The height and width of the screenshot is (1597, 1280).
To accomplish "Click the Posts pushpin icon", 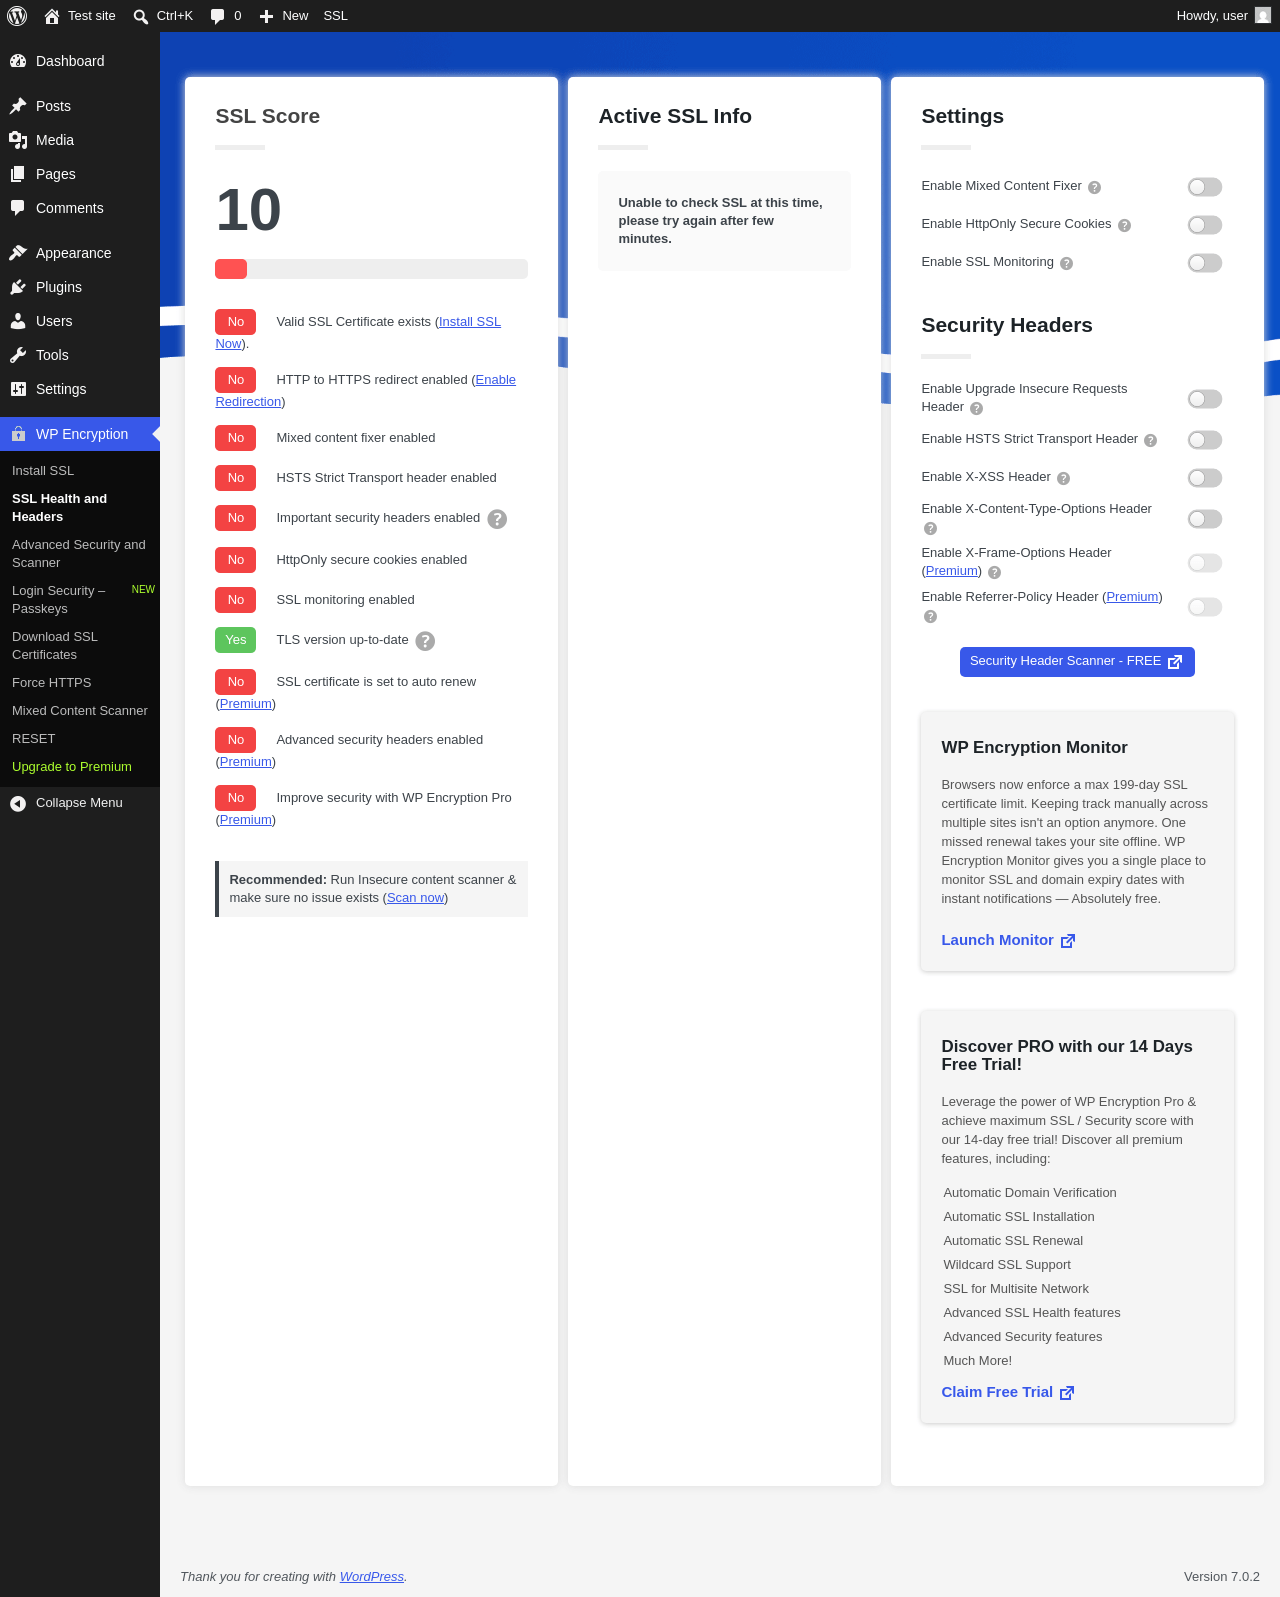I will [x=18, y=106].
